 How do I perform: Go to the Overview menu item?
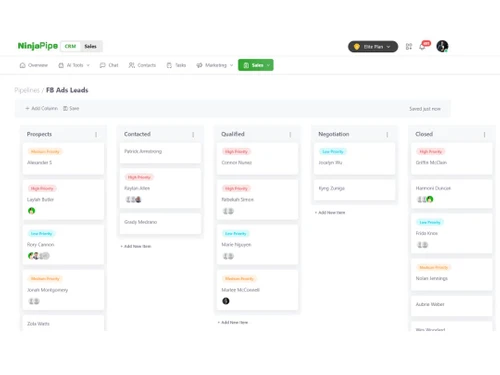(x=34, y=65)
